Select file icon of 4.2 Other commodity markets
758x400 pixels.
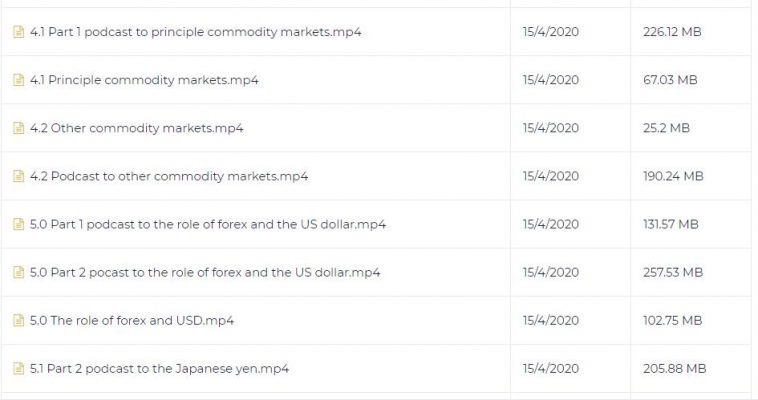point(18,128)
